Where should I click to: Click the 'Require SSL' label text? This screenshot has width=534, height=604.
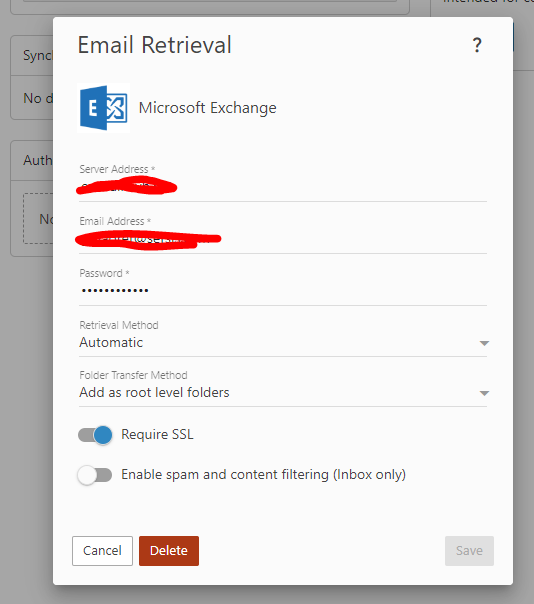tap(157, 435)
